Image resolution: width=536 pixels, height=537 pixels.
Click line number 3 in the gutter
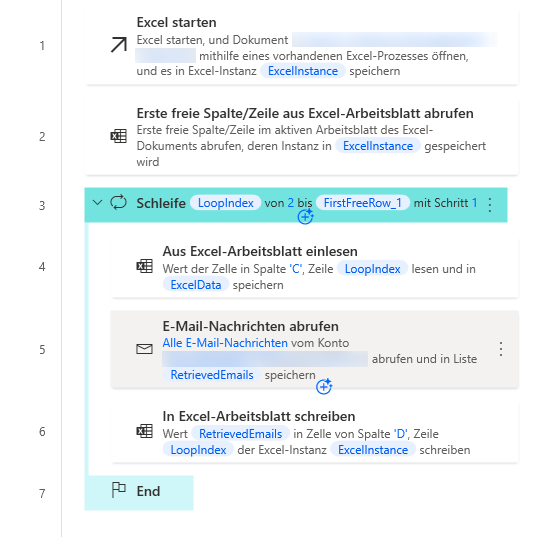[42, 206]
